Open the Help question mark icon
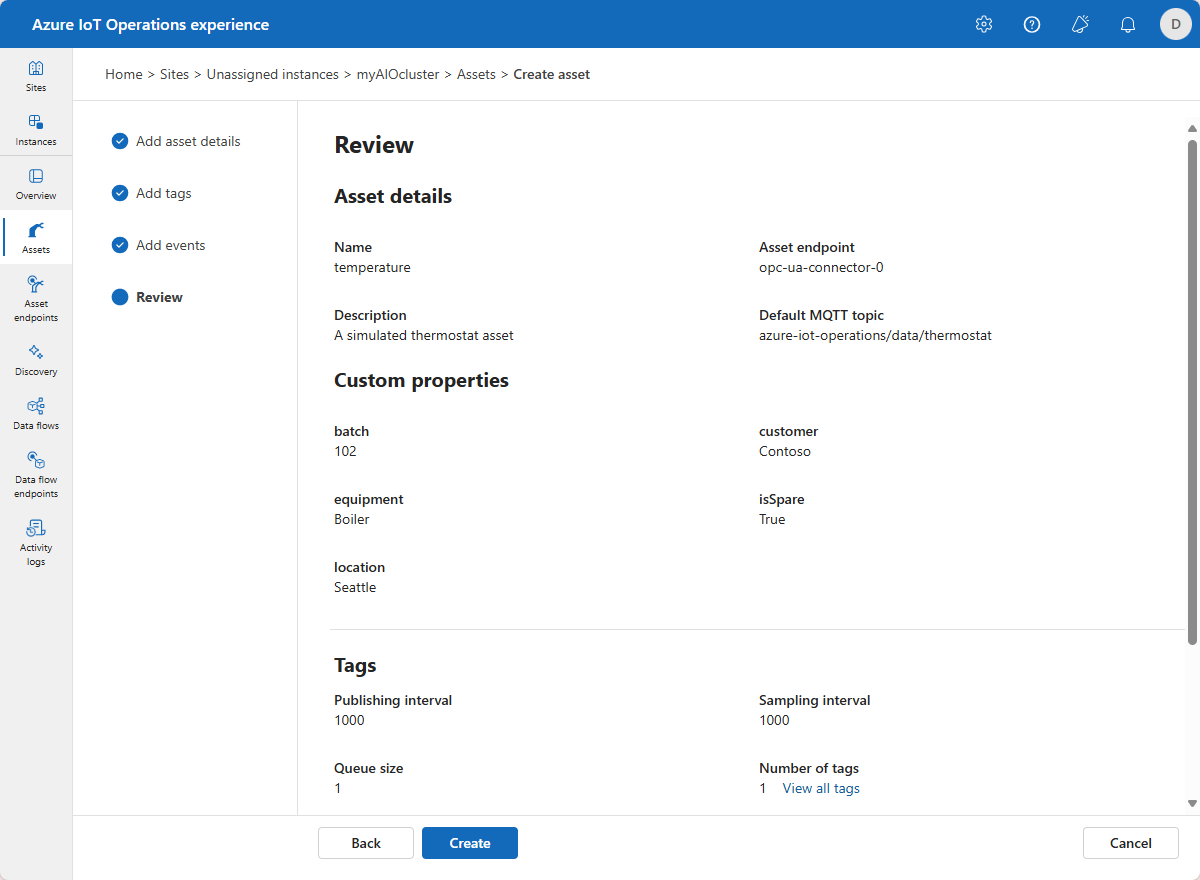 (1032, 24)
